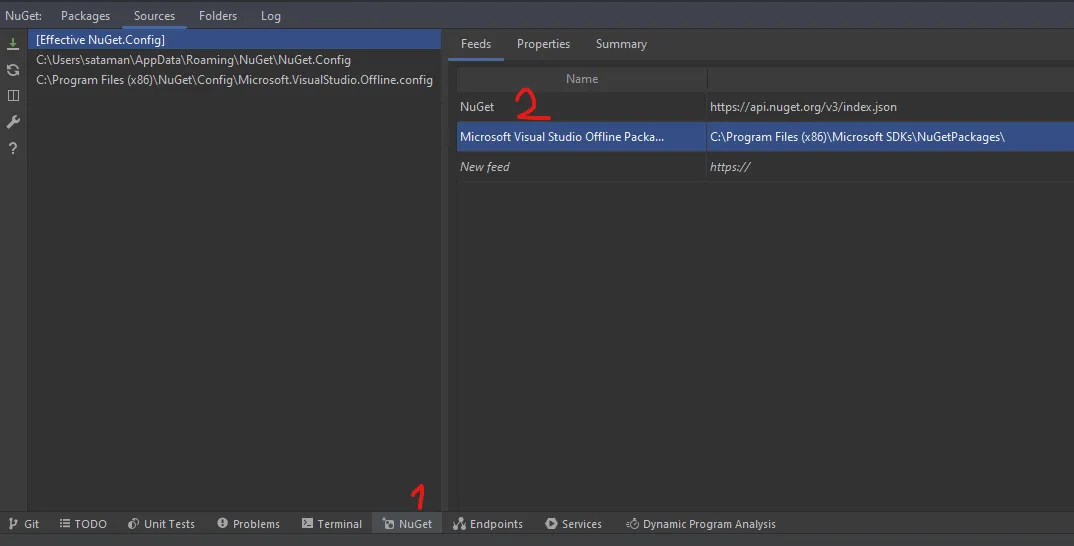This screenshot has width=1074, height=546.
Task: Click the https://api.nuget.org/v3/index.json URL cell
Action: 890,107
